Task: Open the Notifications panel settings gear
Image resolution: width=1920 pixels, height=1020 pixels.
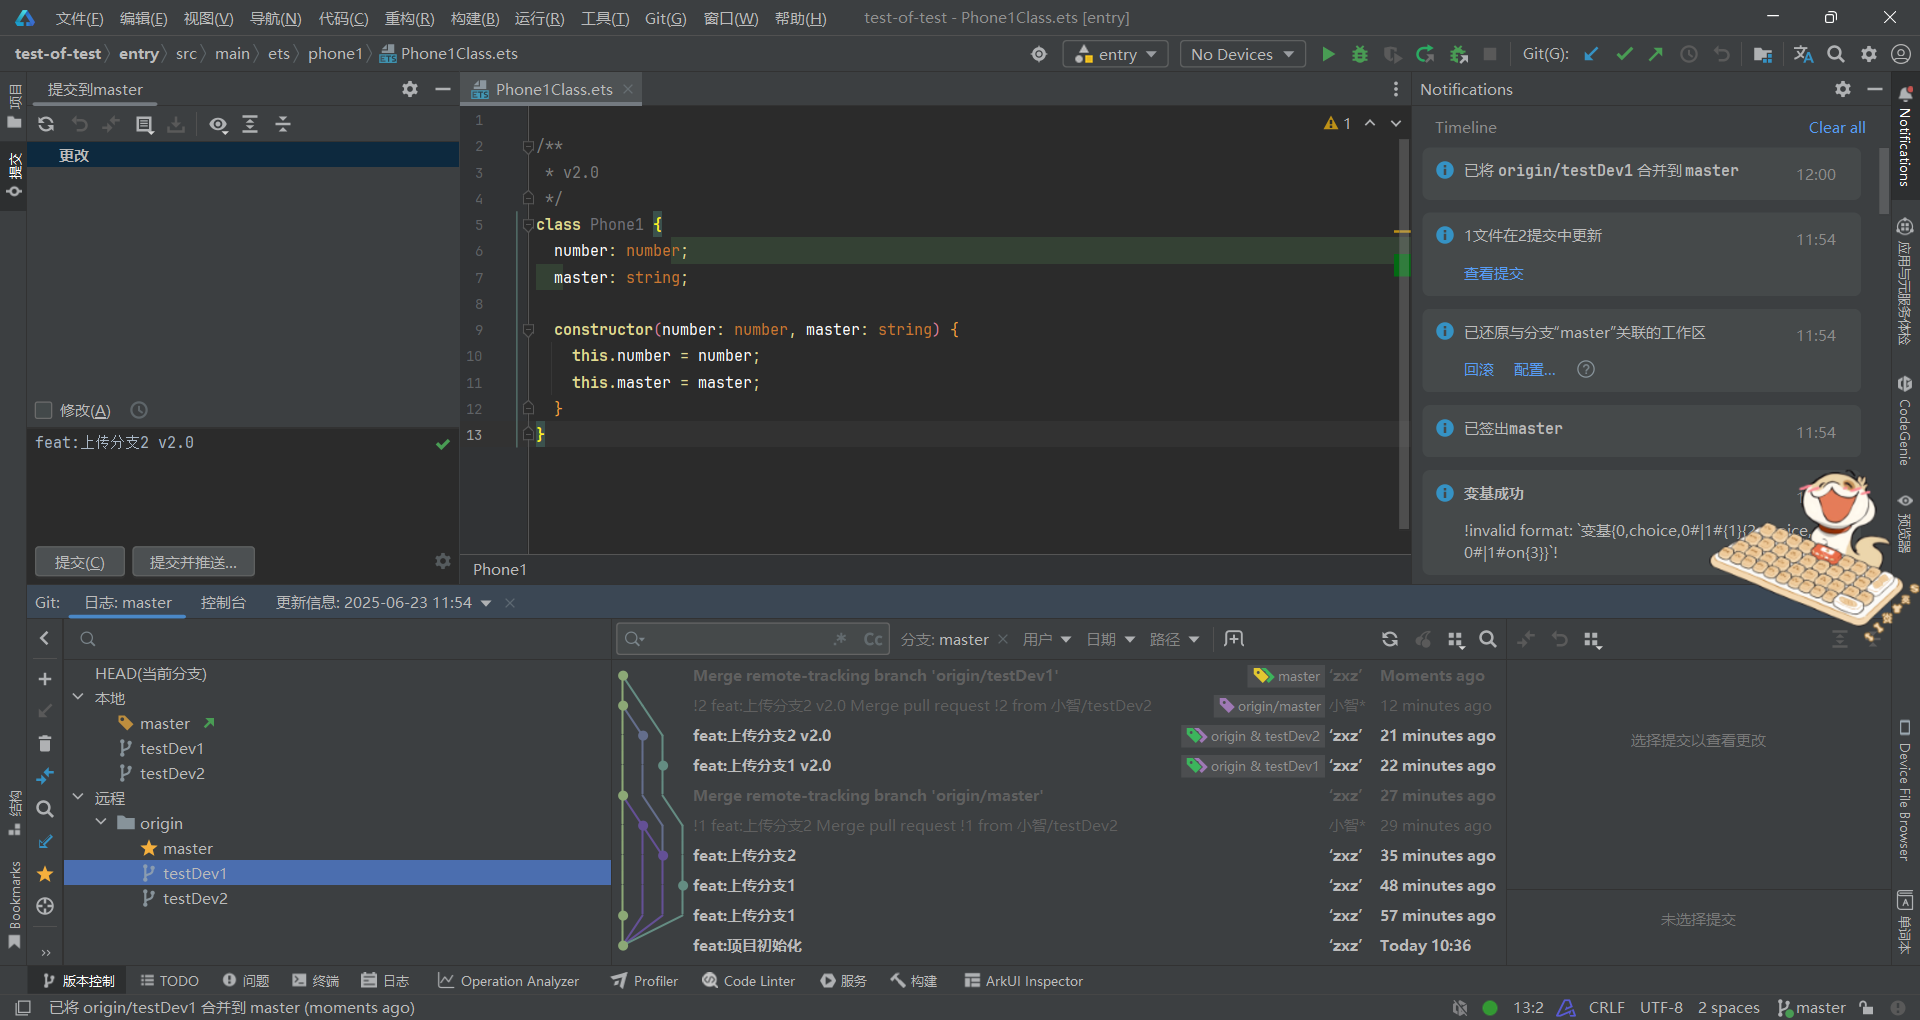Action: point(1843,89)
